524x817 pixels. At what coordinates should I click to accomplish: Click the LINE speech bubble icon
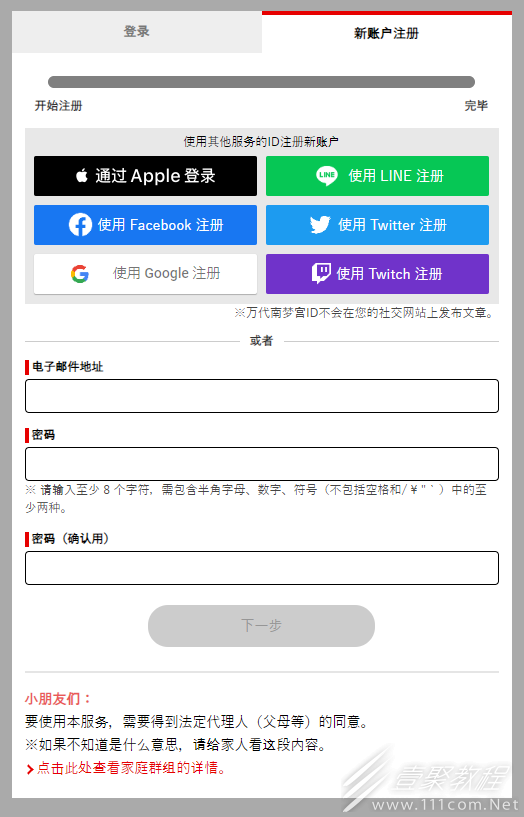pos(327,176)
